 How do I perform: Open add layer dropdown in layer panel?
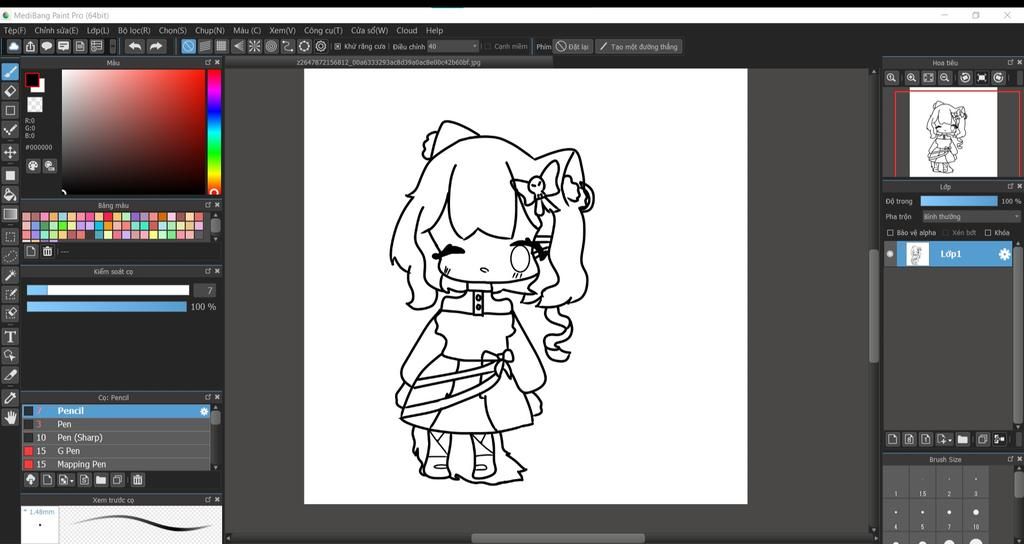click(944, 440)
